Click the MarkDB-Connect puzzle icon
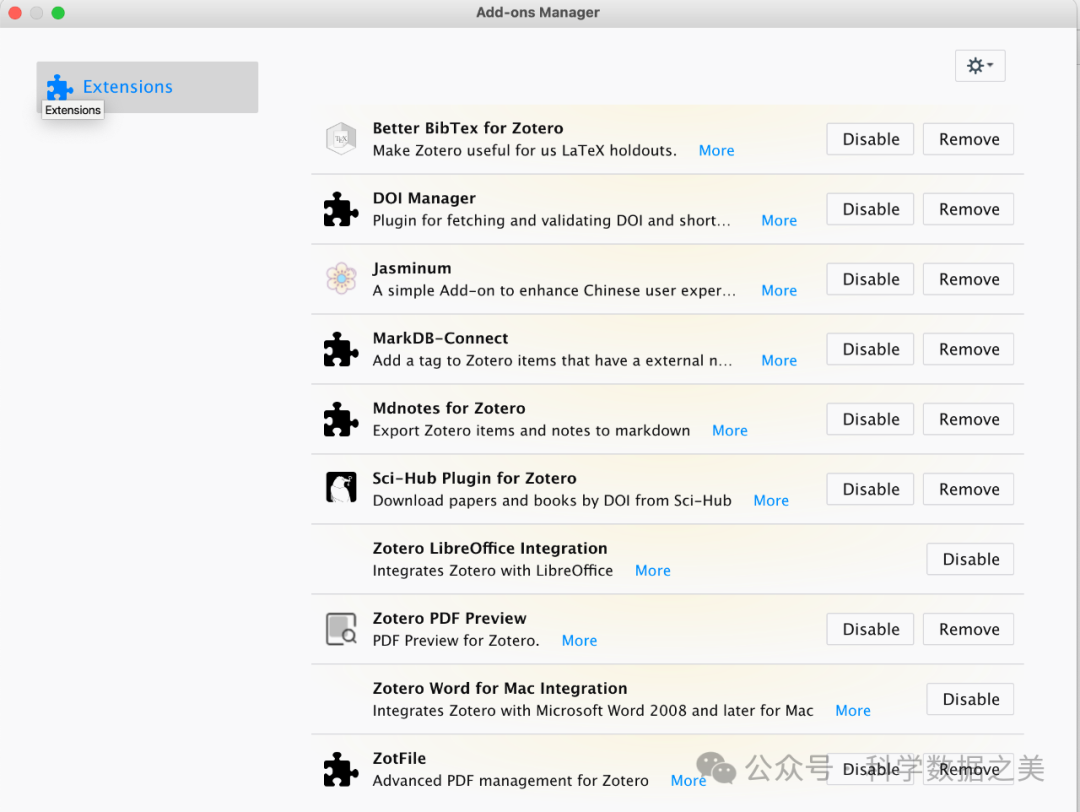The width and height of the screenshot is (1080, 812). point(341,349)
